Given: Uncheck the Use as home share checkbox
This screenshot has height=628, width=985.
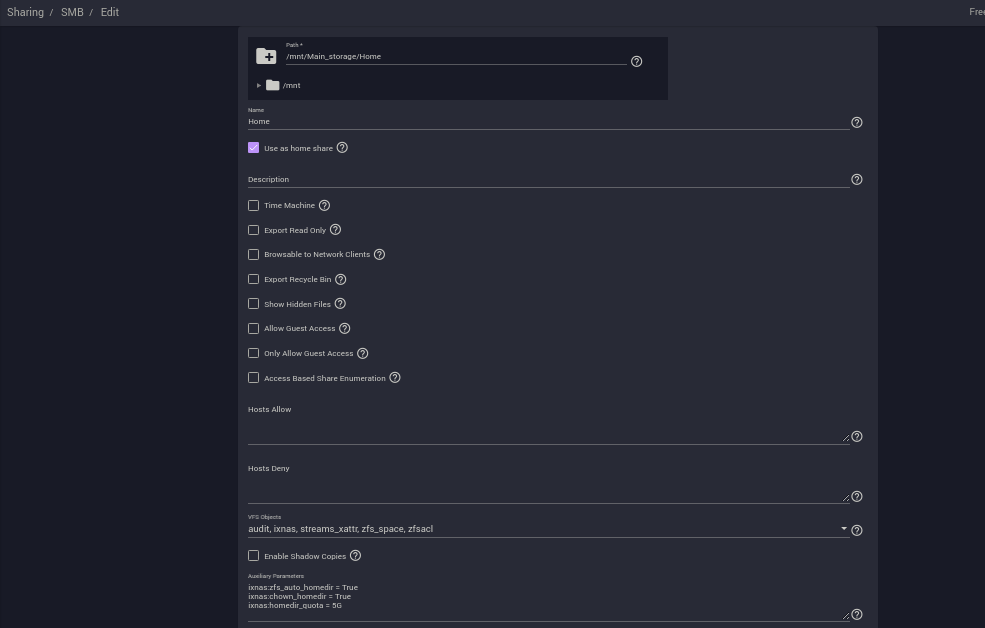Looking at the screenshot, I should (254, 148).
